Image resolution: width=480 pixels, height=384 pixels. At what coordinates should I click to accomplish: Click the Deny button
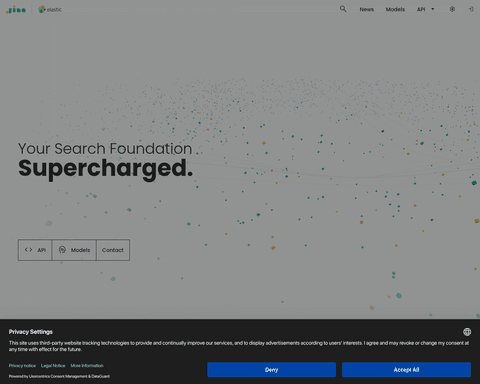pos(271,370)
